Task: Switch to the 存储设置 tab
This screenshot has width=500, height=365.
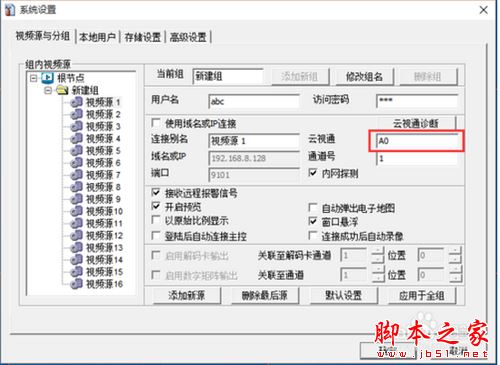Action: click(x=143, y=37)
